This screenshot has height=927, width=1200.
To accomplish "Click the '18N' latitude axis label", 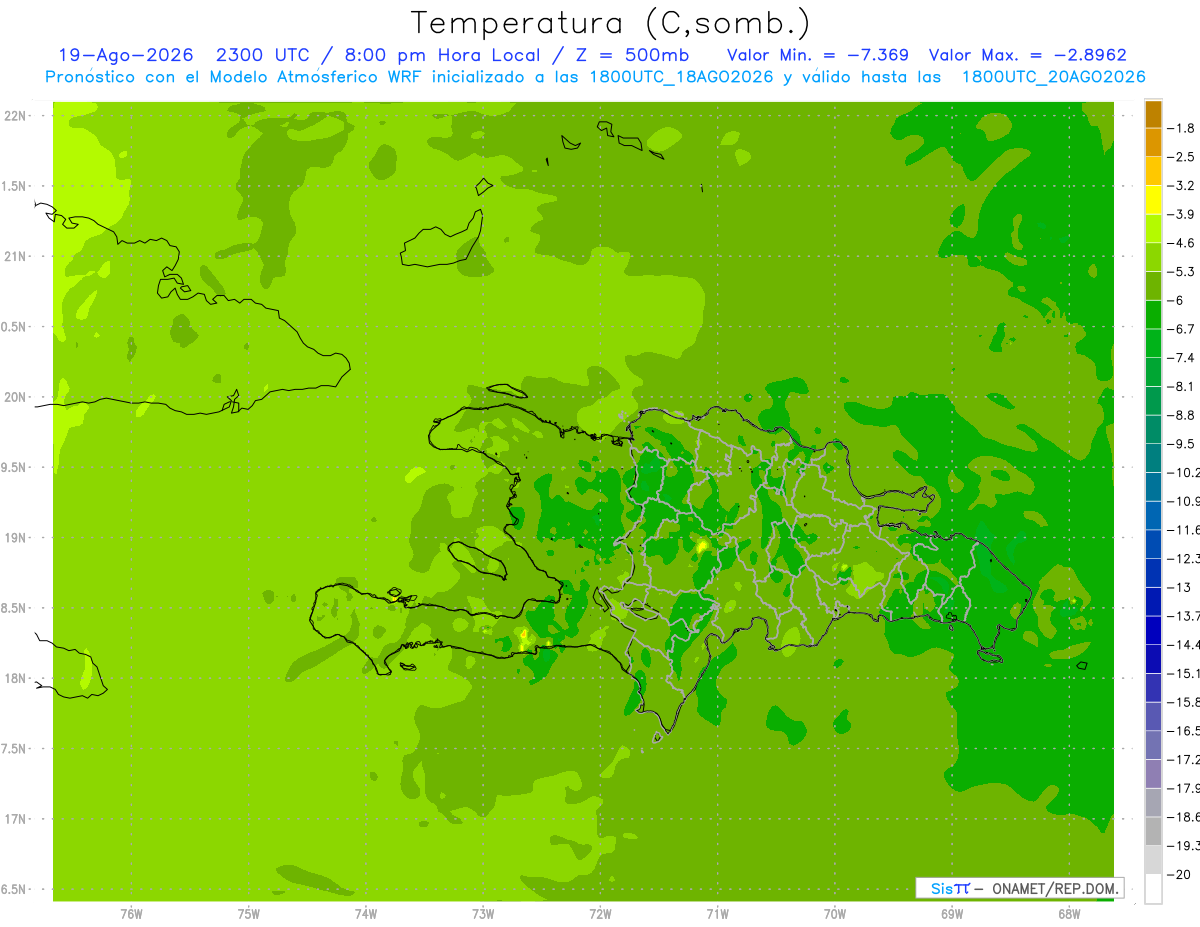I will click(x=13, y=678).
